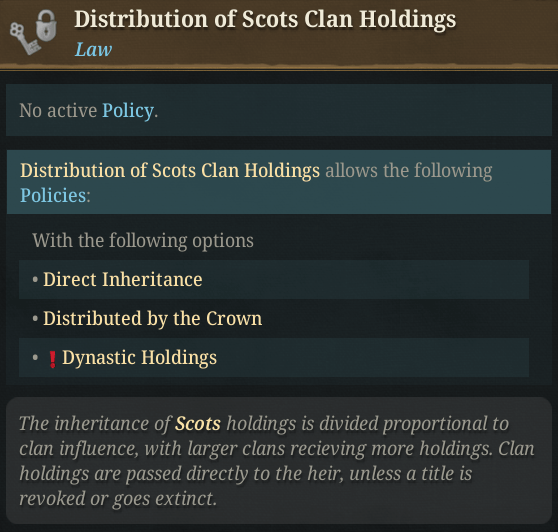This screenshot has width=558, height=532.
Task: Open the blue Law category link
Action: pos(93,49)
